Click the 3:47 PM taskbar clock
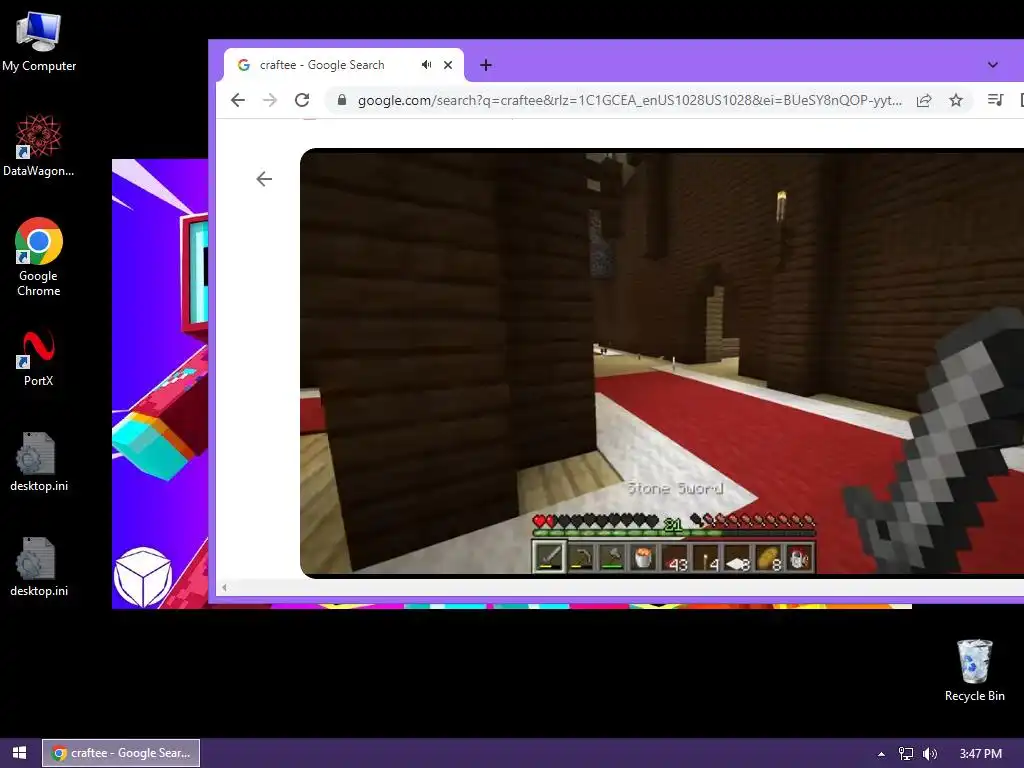The height and width of the screenshot is (768, 1024). pos(980,754)
